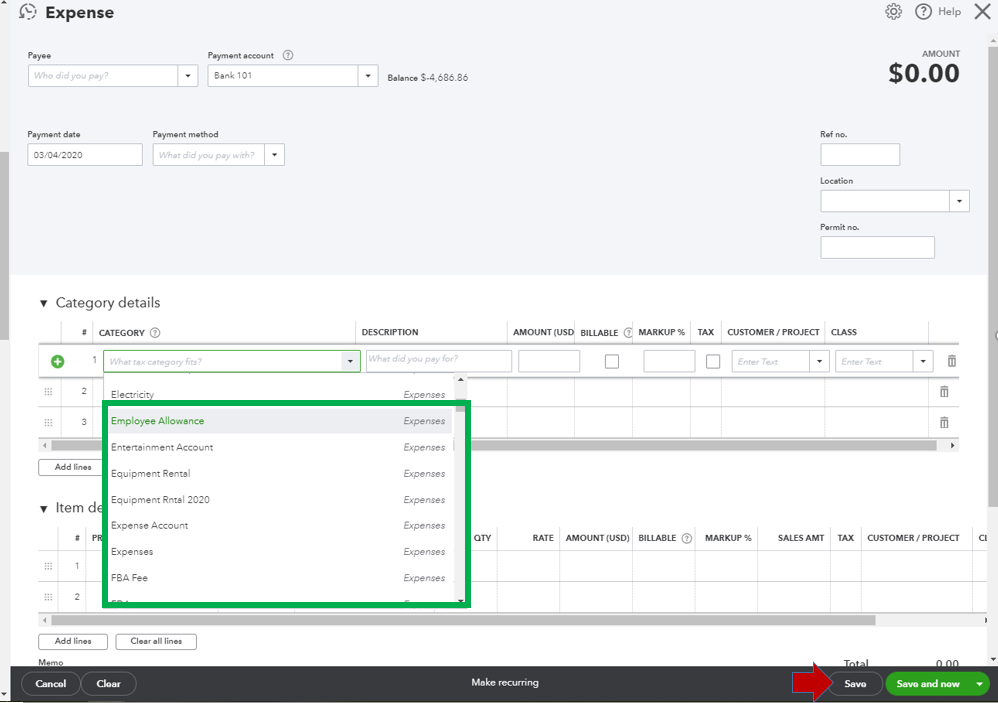
Task: Click the Payment account help icon
Action: pyautogui.click(x=288, y=55)
